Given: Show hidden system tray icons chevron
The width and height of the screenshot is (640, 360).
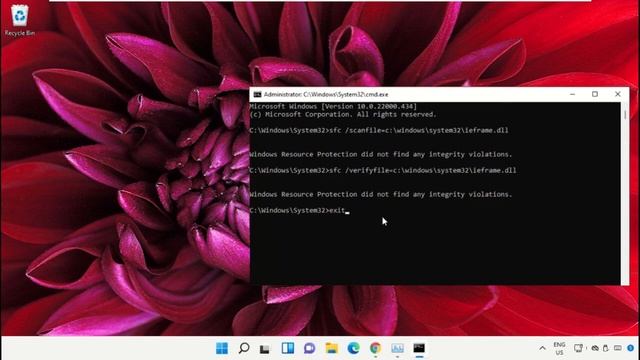Looking at the screenshot, I should click(542, 348).
